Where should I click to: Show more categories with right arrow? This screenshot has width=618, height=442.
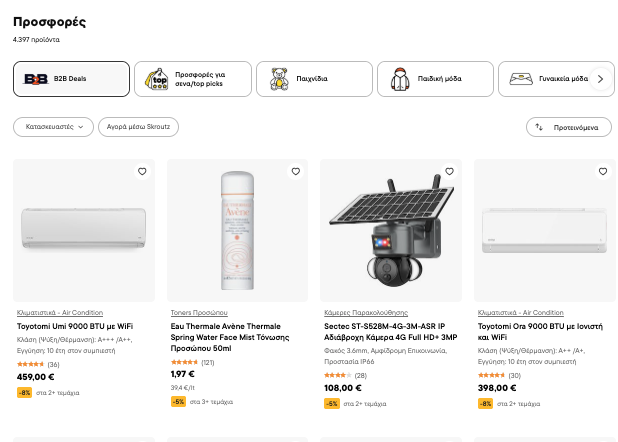[601, 79]
